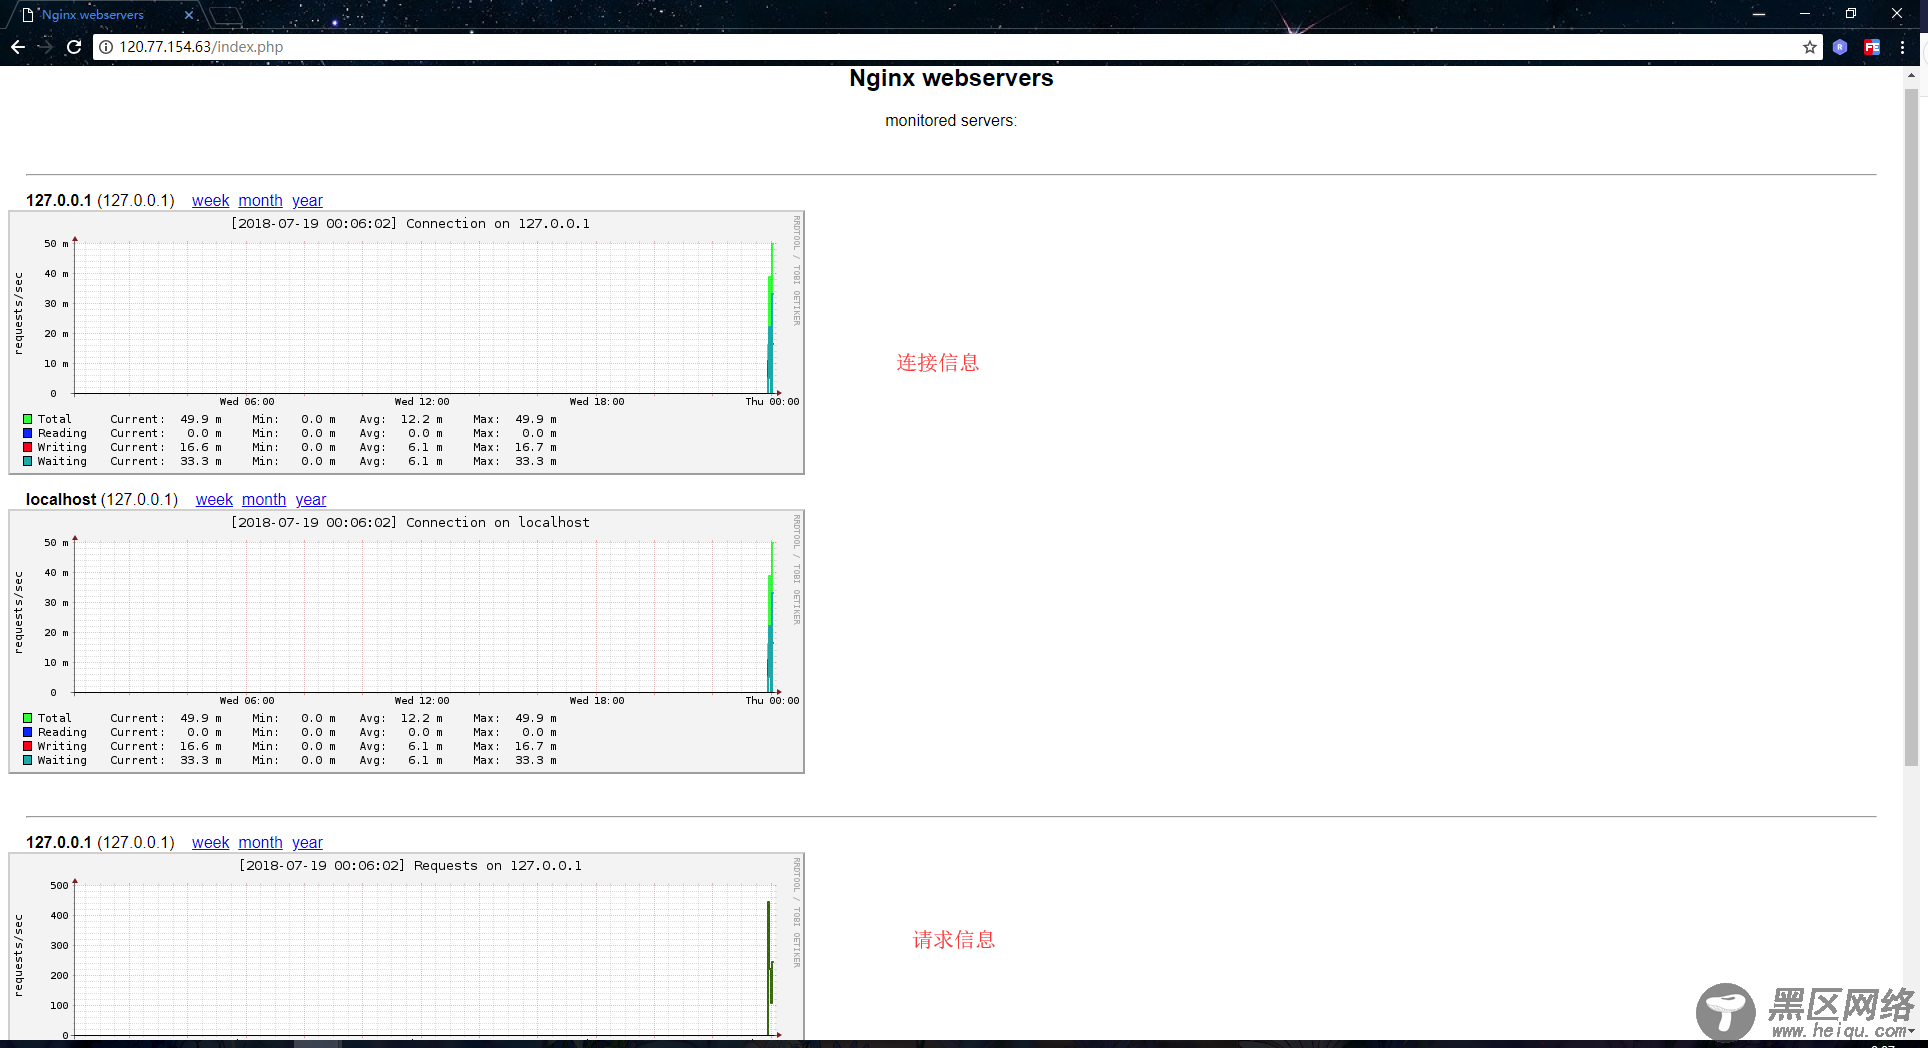Click the scrollbar up arrow

(x=1911, y=75)
